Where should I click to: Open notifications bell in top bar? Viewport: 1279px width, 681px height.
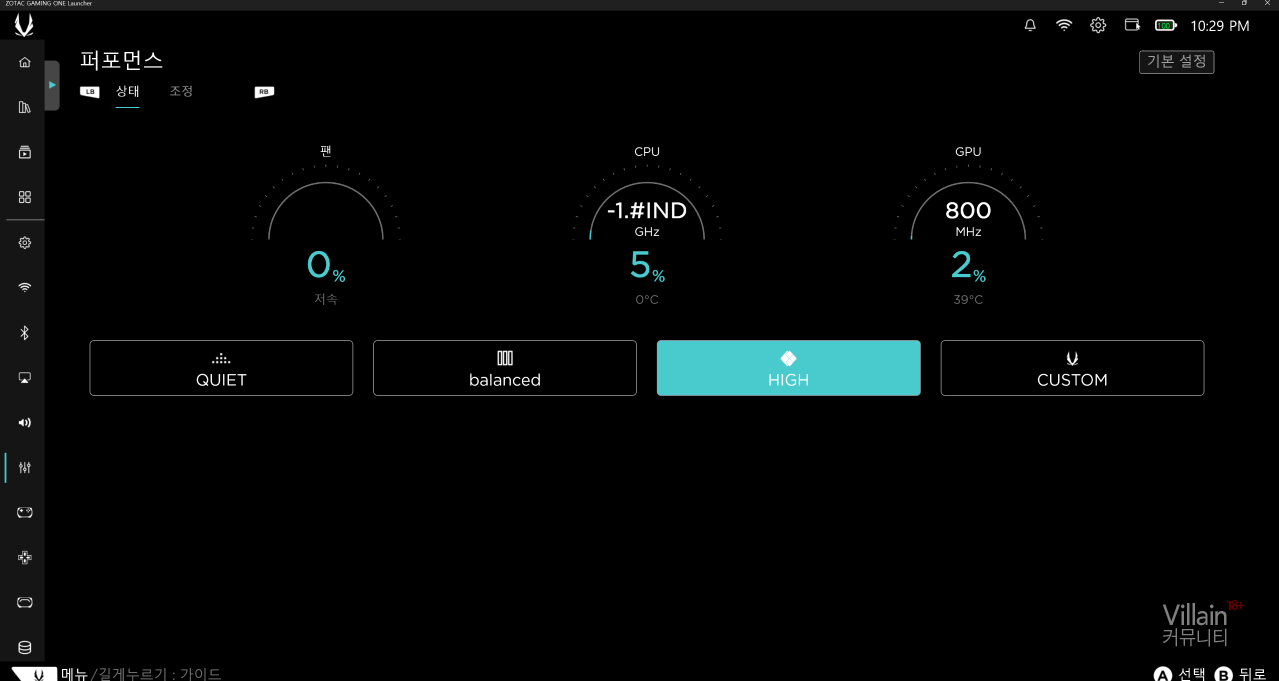click(1030, 25)
